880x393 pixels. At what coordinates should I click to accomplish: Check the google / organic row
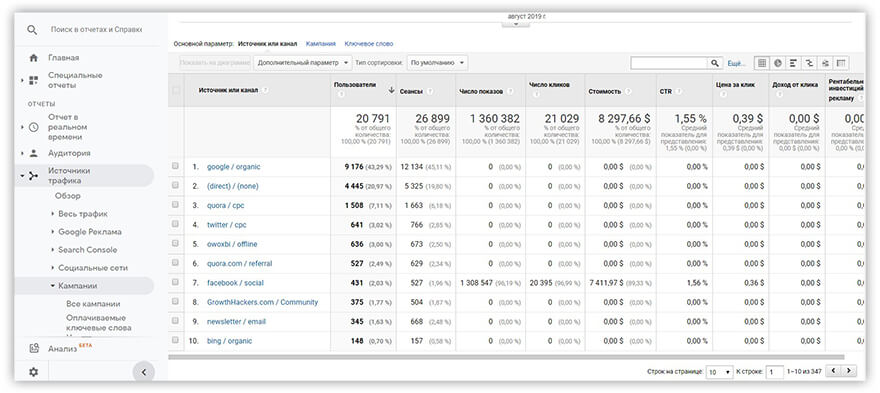click(175, 166)
